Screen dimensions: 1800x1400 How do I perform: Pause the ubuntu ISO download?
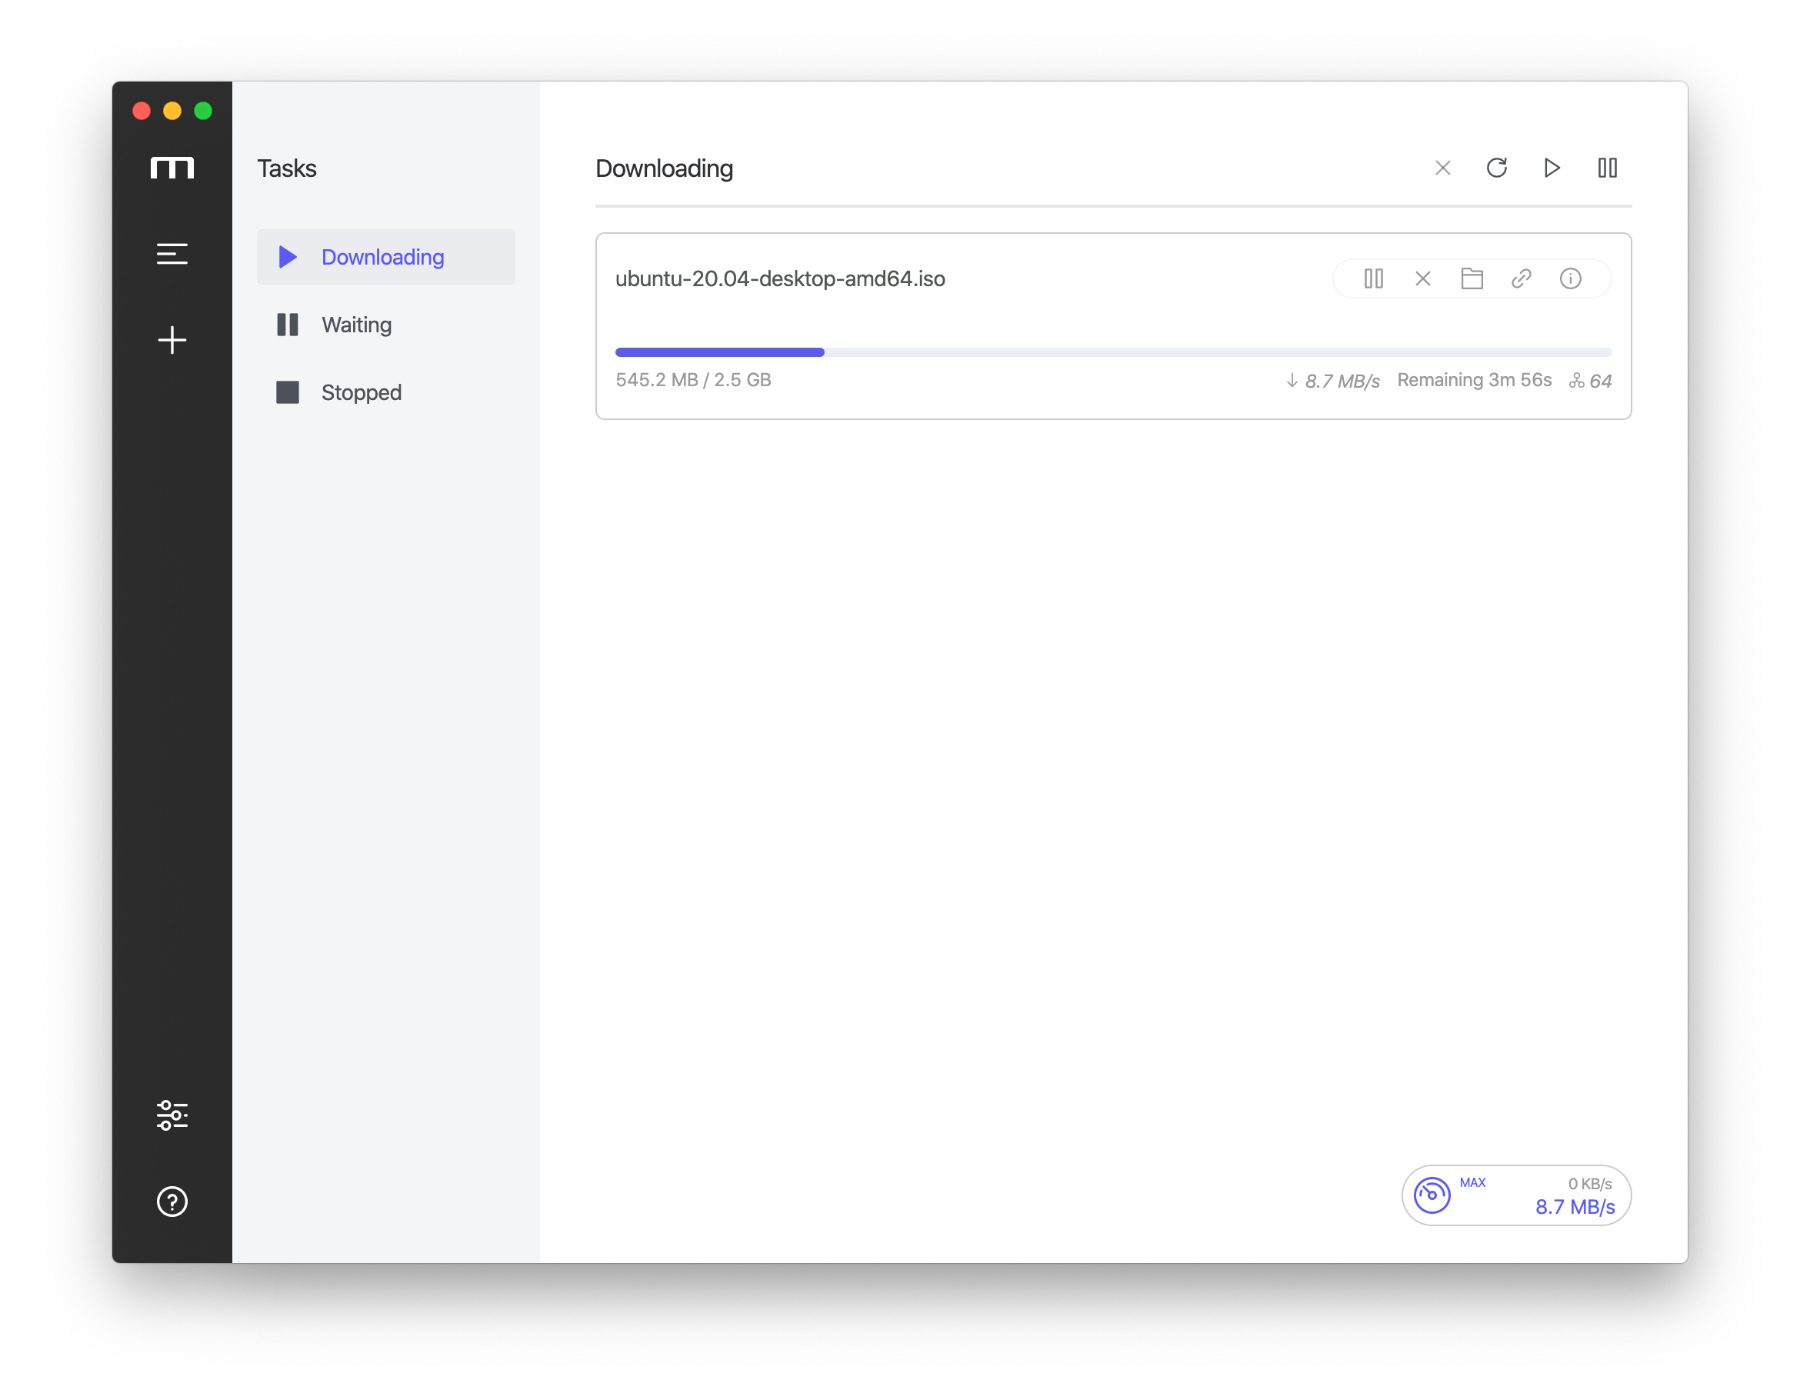tap(1373, 279)
